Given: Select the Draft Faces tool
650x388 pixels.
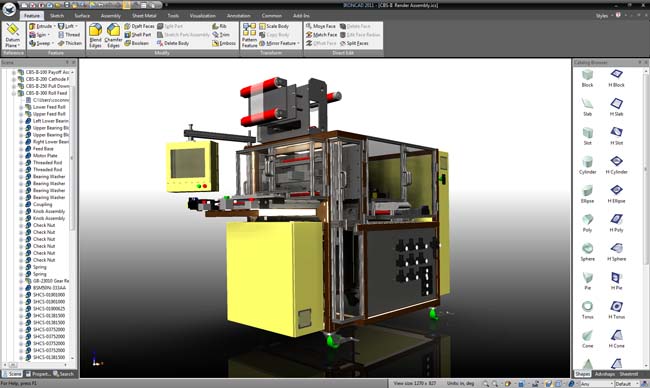Looking at the screenshot, I should pos(139,26).
